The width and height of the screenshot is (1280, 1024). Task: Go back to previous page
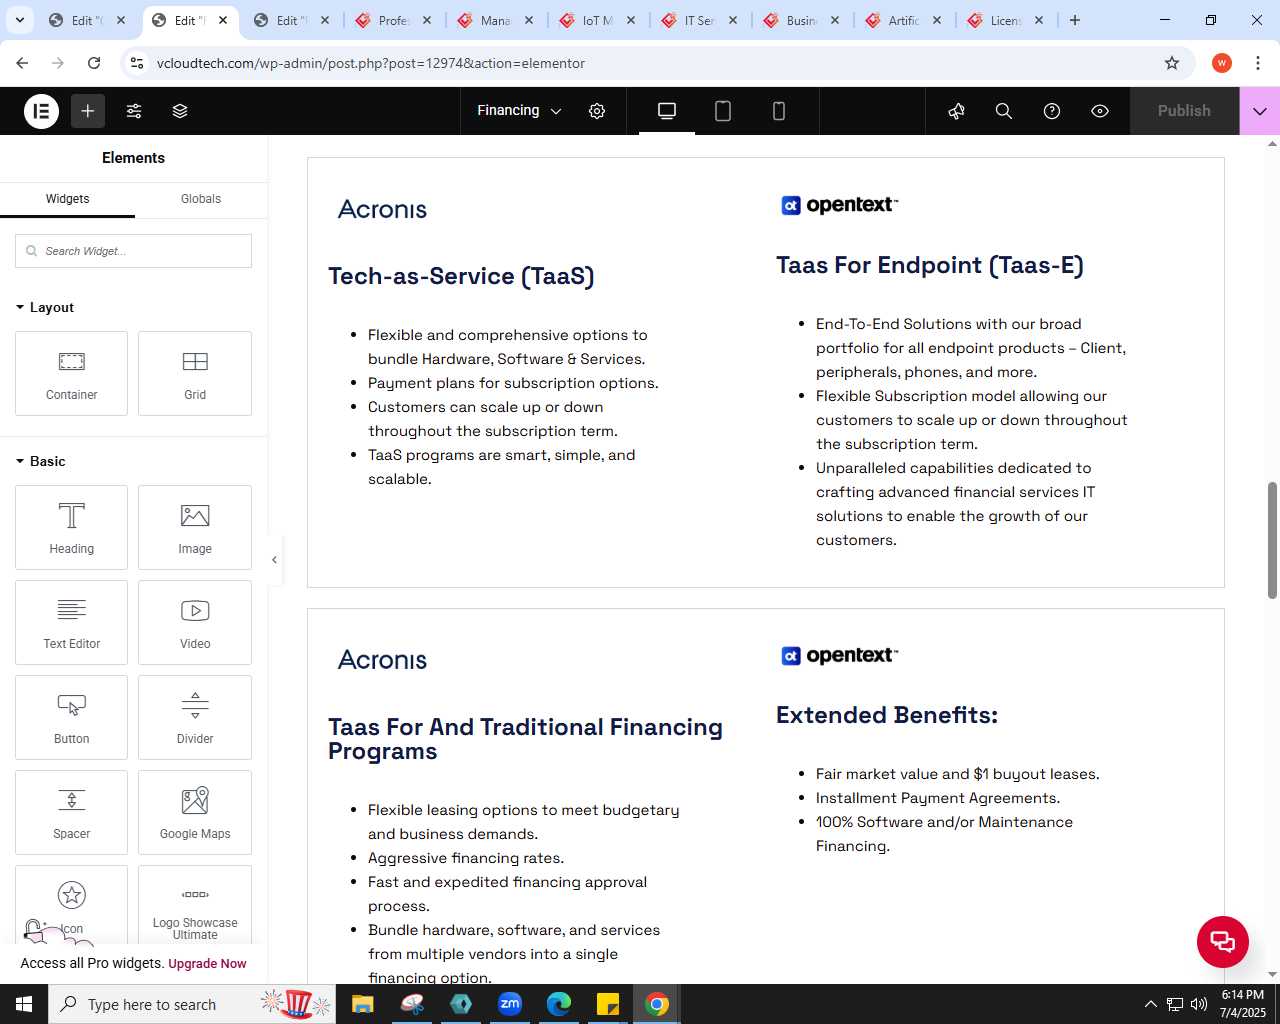pyautogui.click(x=22, y=63)
